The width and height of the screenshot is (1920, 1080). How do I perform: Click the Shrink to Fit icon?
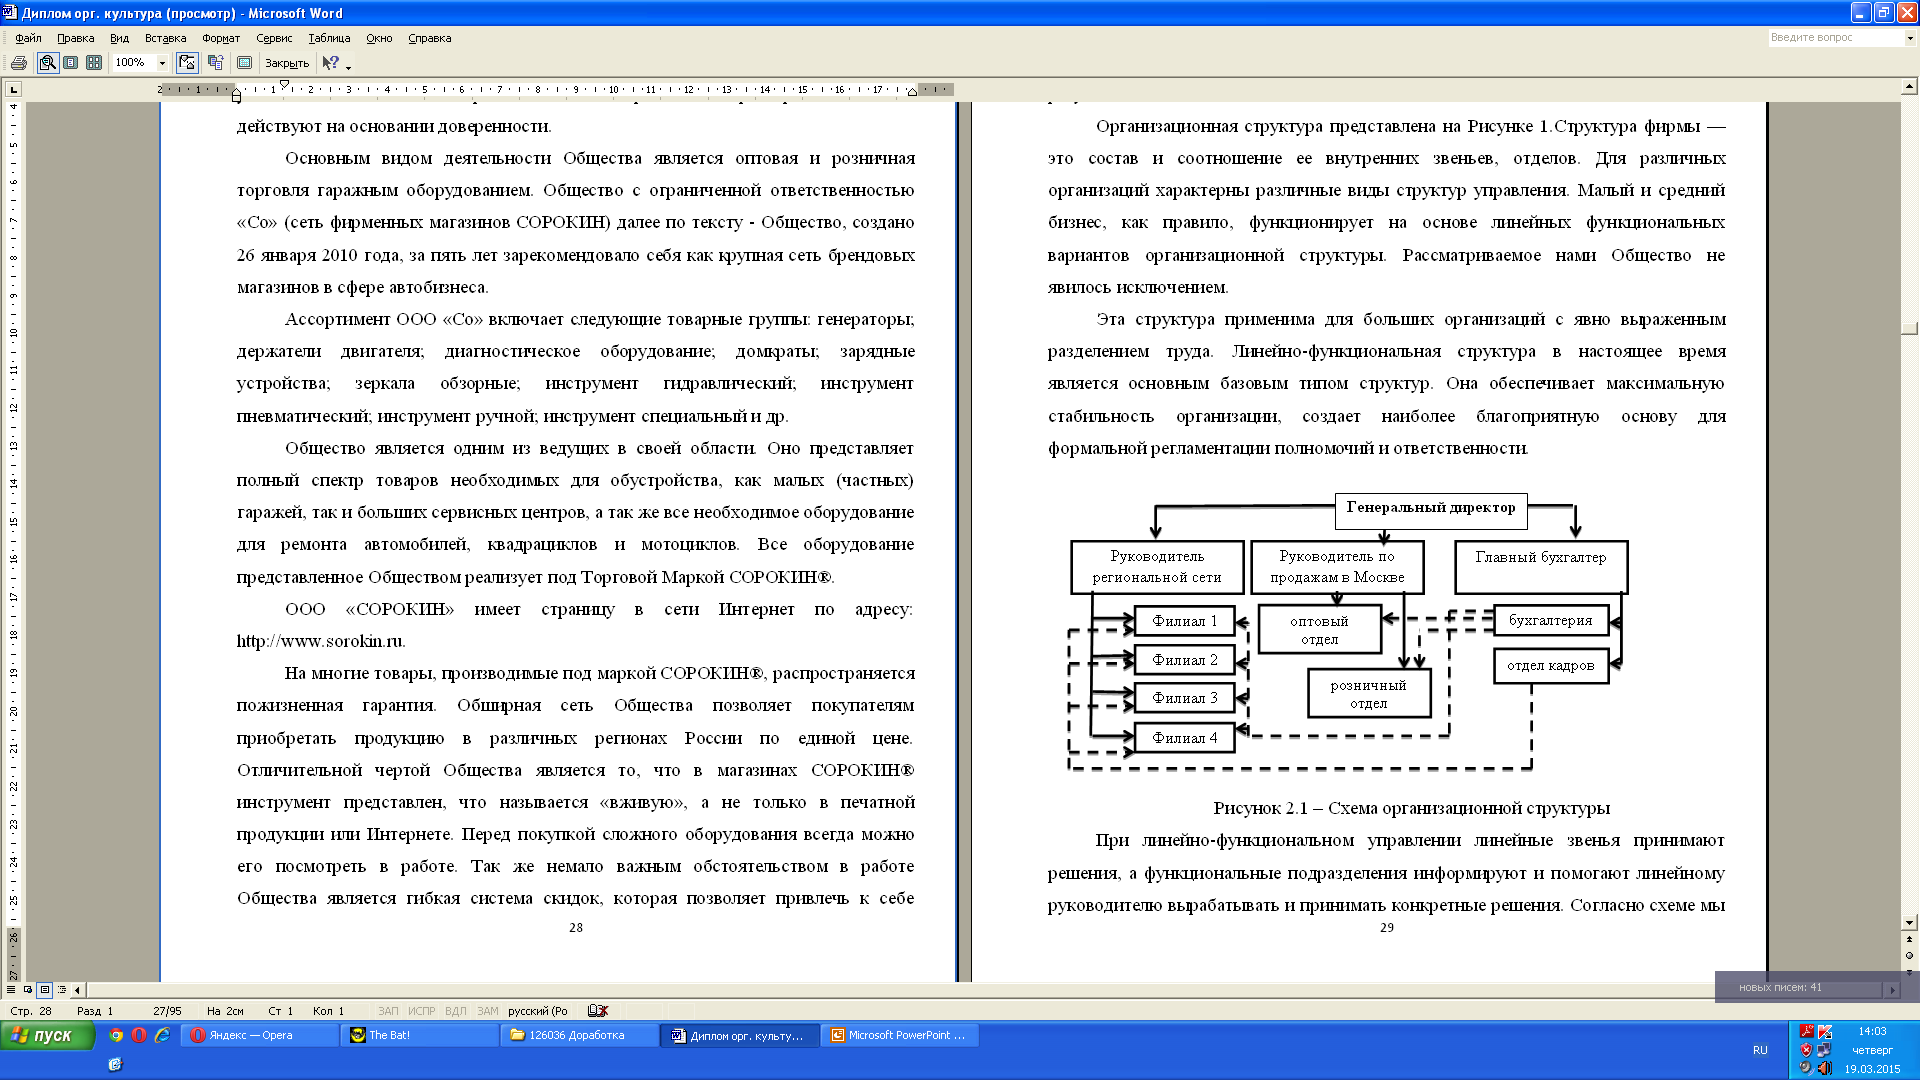[x=215, y=63]
